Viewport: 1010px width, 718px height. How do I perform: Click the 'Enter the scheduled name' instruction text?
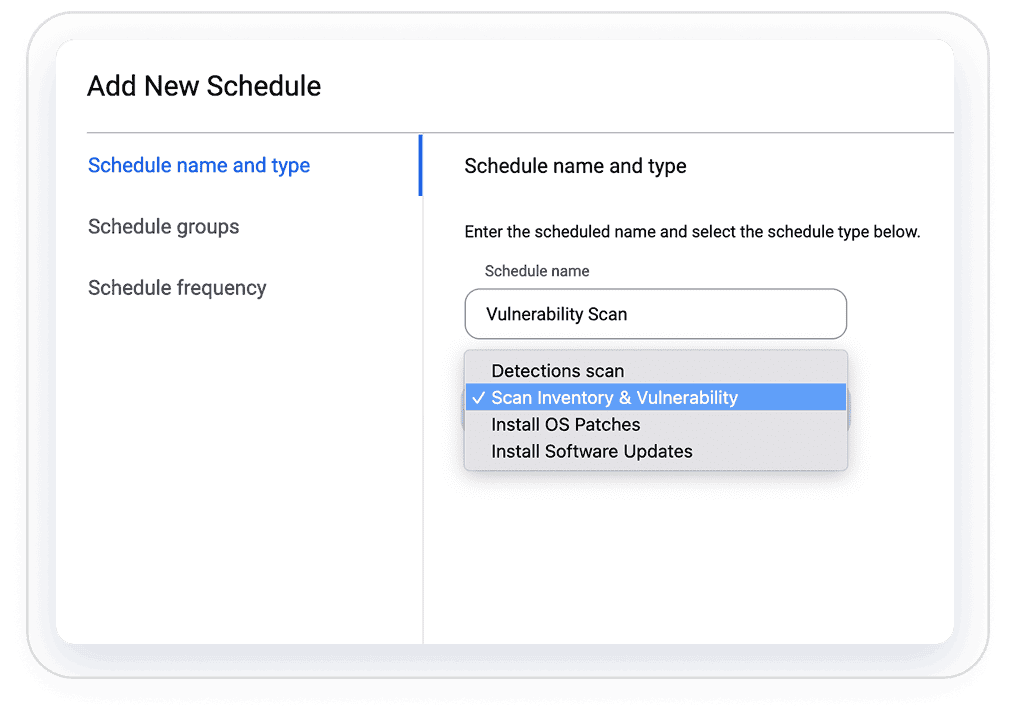692,232
